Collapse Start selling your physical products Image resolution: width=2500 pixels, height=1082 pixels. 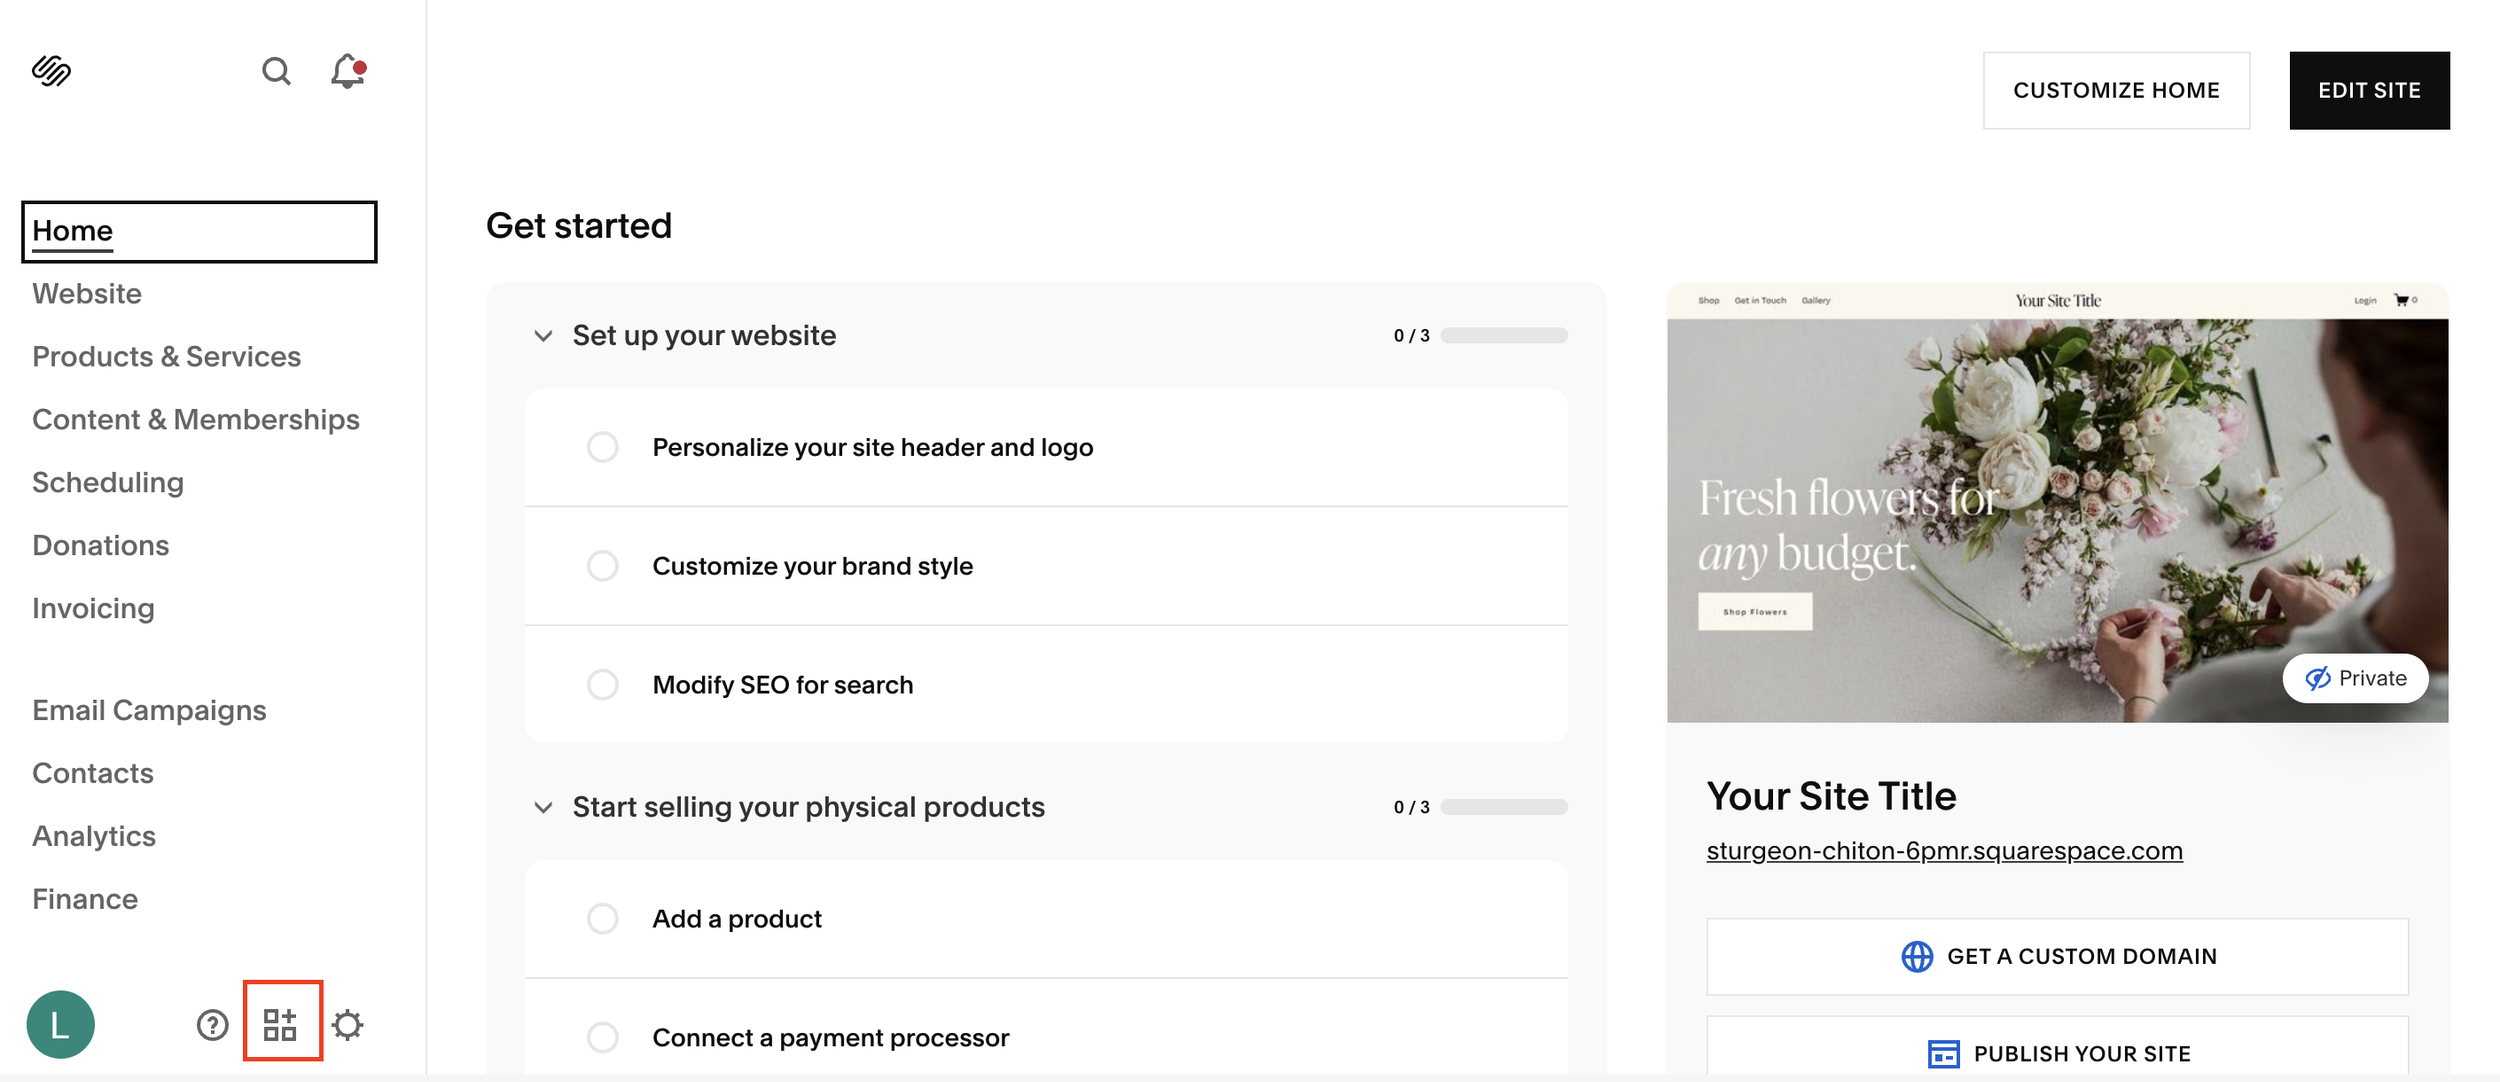543,806
